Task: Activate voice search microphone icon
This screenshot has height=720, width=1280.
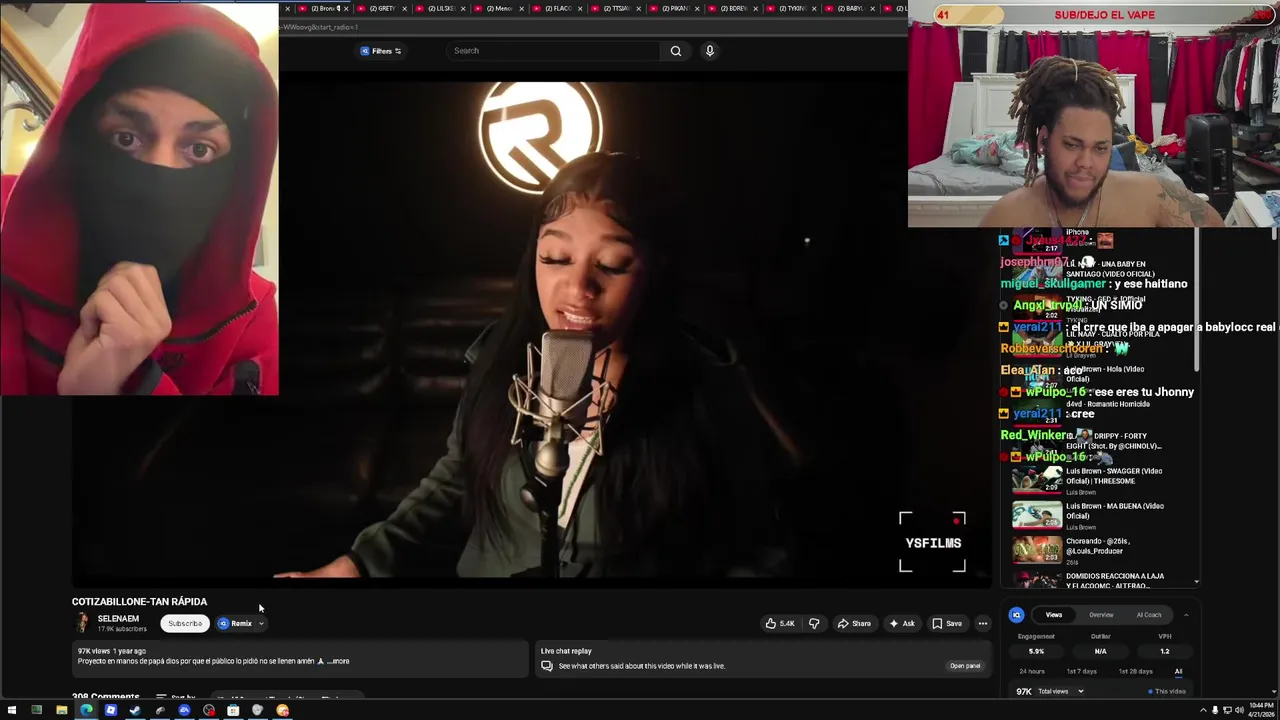Action: tap(710, 51)
